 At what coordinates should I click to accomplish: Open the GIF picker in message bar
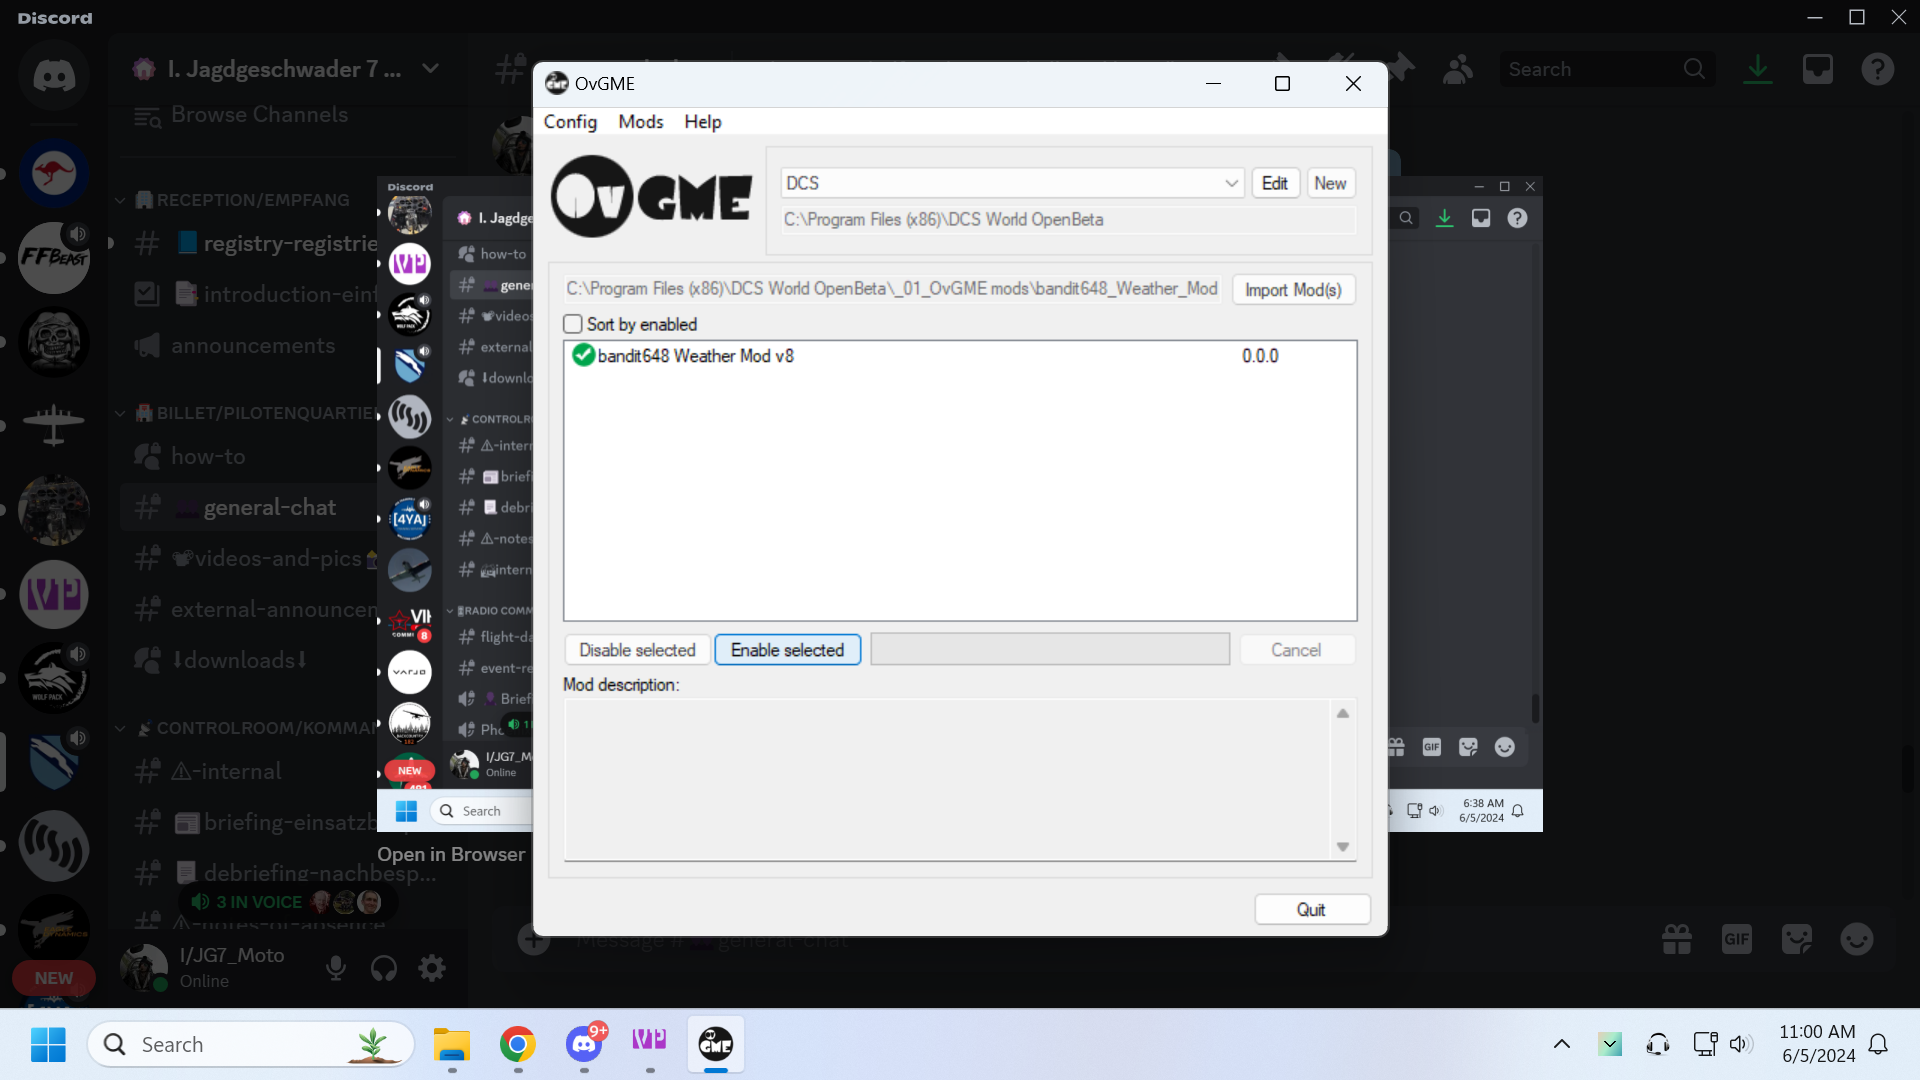tap(1737, 939)
